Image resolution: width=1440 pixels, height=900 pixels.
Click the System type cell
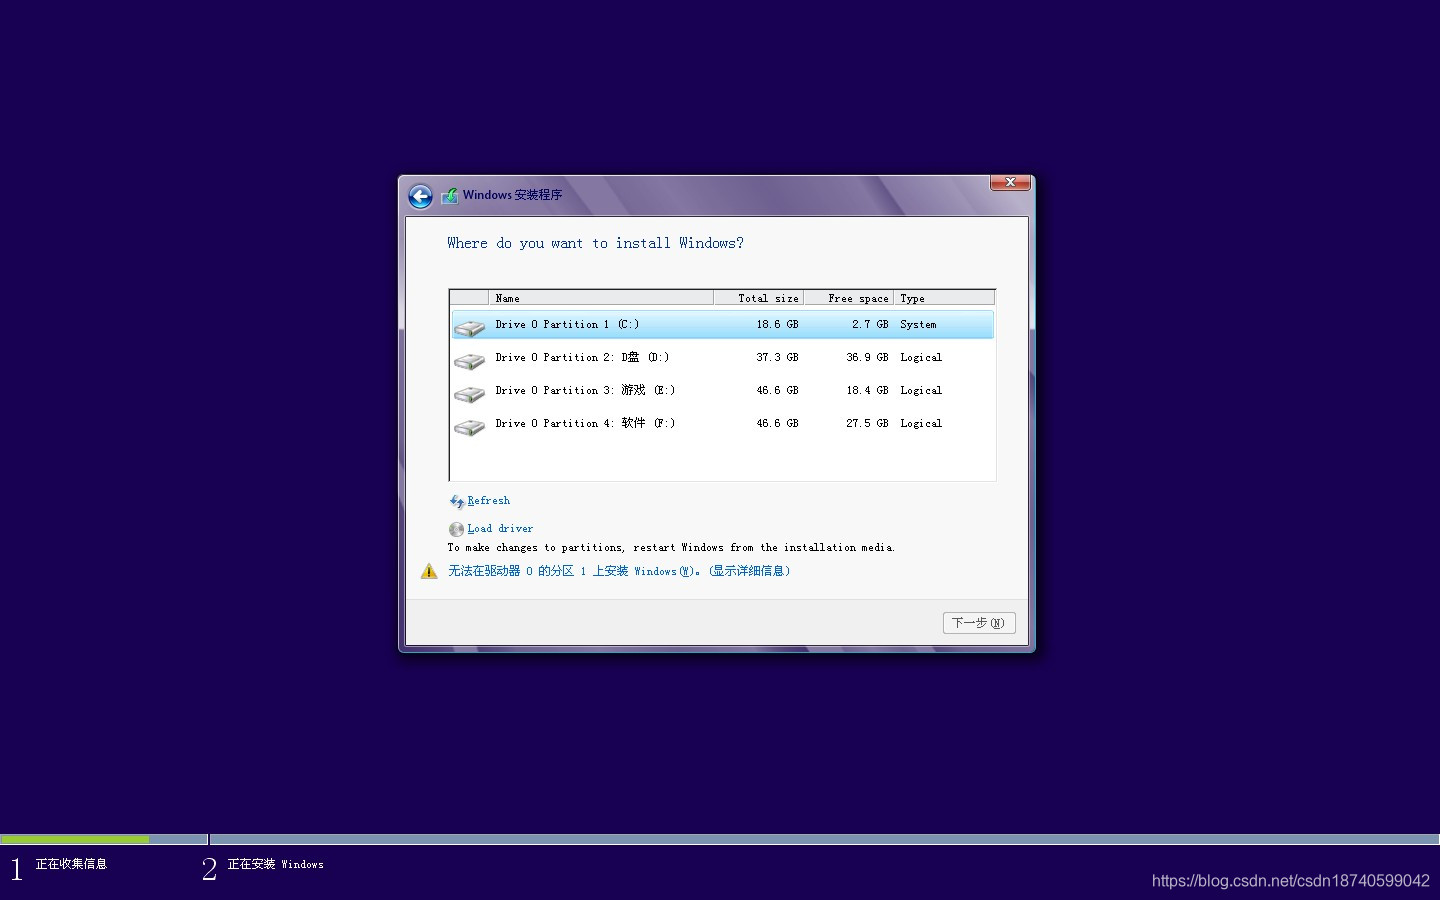point(918,325)
